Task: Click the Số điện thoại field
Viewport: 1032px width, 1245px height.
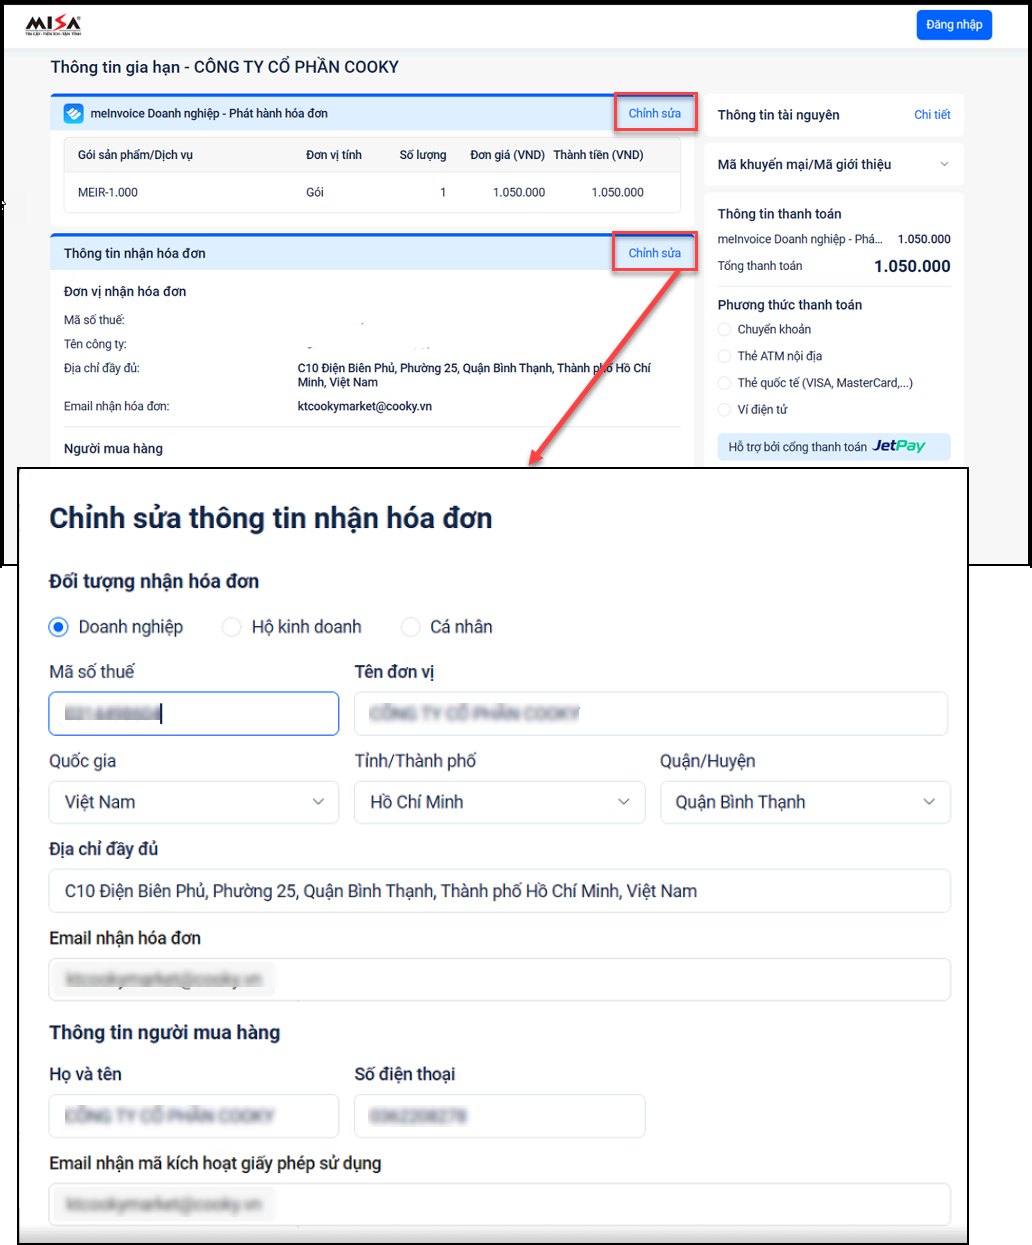Action: coord(499,1116)
